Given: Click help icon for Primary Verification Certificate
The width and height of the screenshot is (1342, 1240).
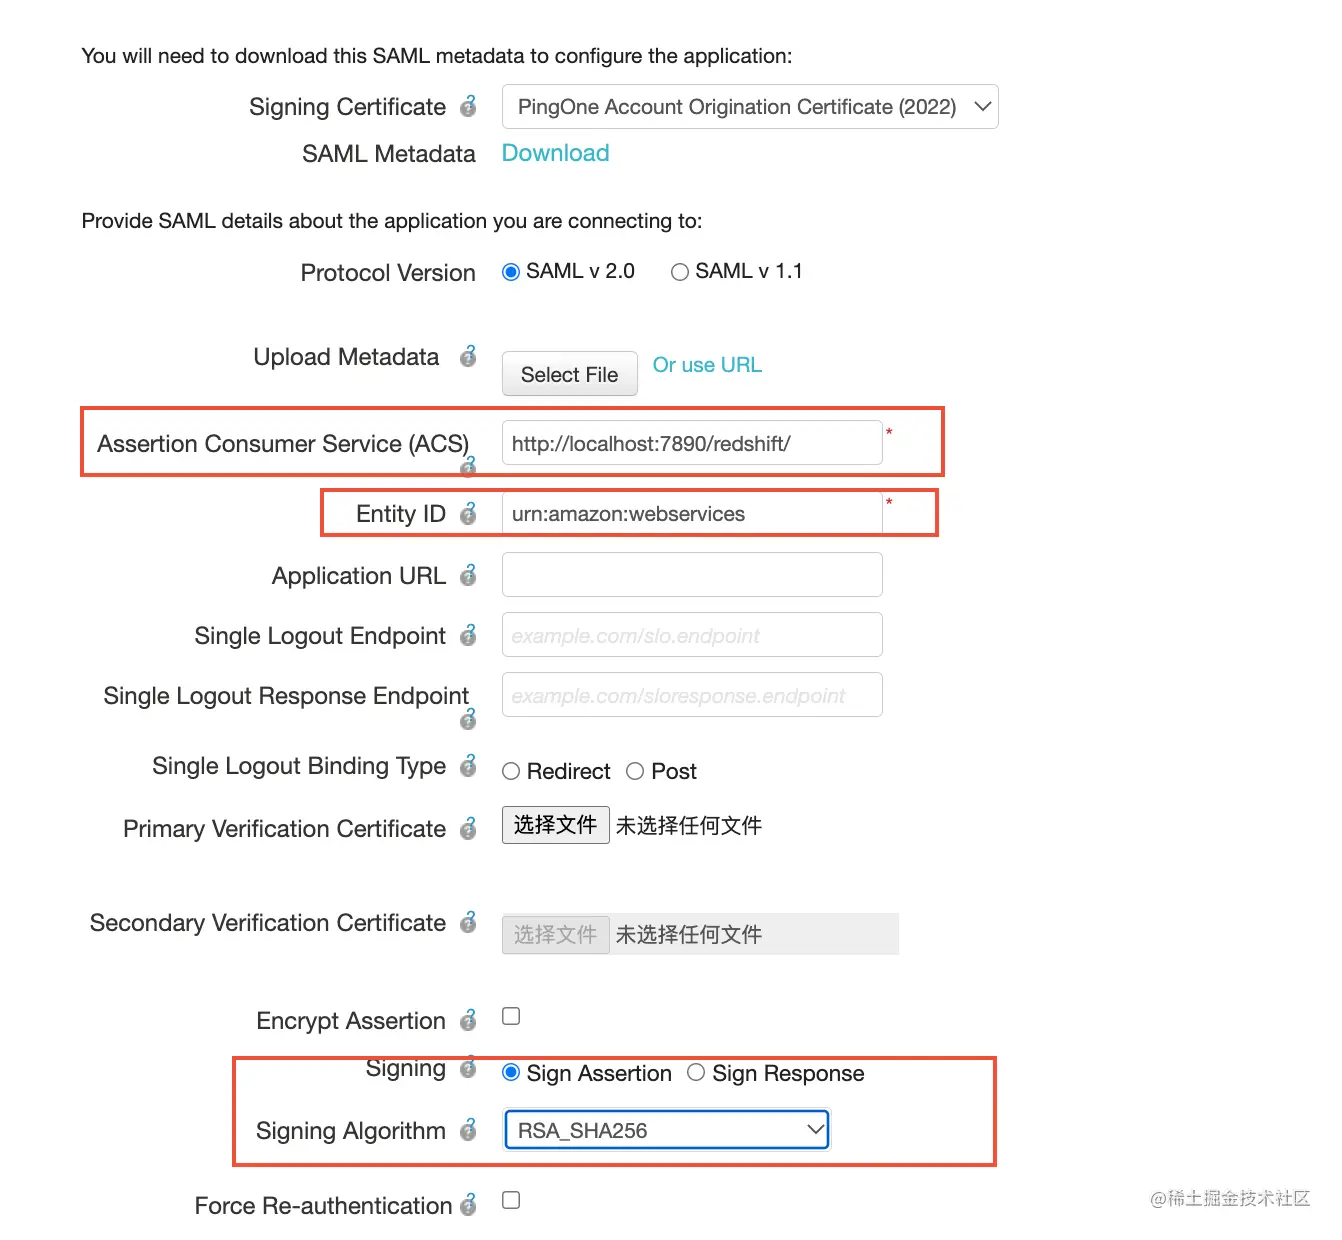Looking at the screenshot, I should pyautogui.click(x=468, y=828).
